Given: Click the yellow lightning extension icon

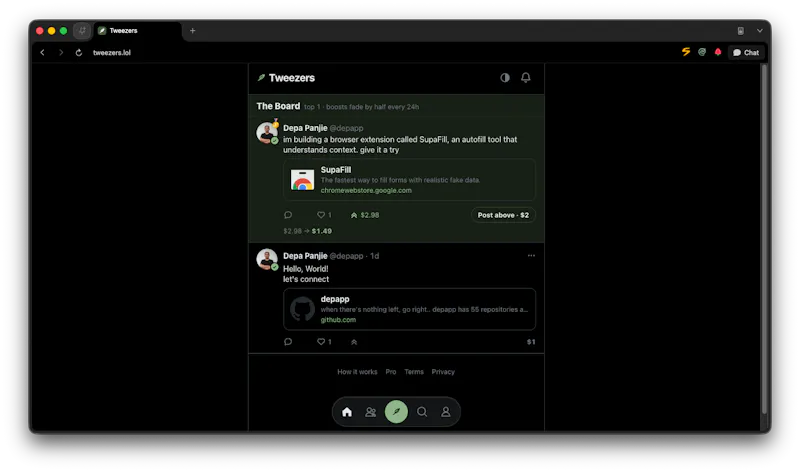Looking at the screenshot, I should 686,52.
